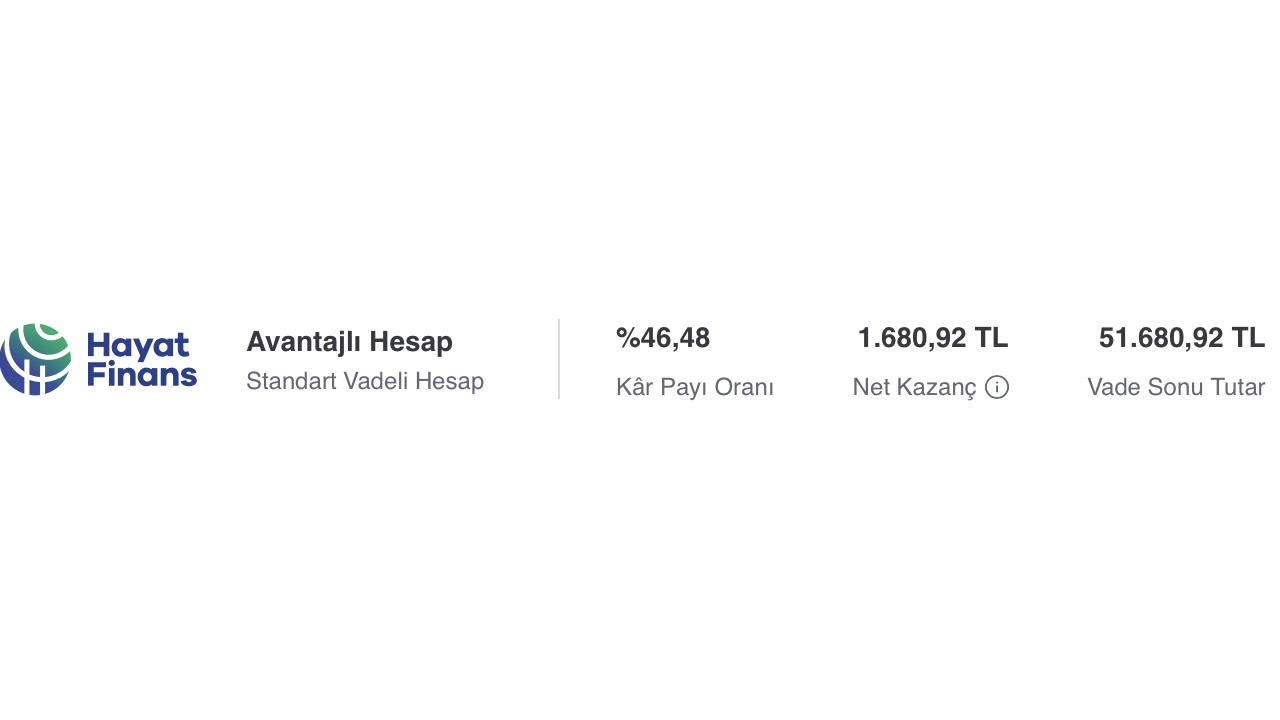Click the word "Oranı" under the rate
The width and height of the screenshot is (1280, 720).
744,387
